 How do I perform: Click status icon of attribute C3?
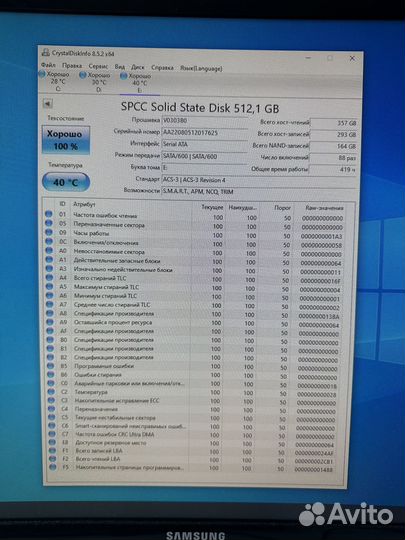point(51,400)
